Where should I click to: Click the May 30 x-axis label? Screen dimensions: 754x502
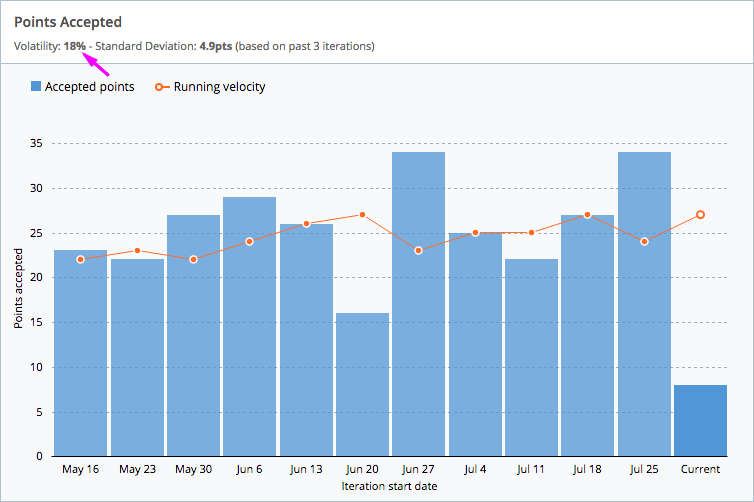click(193, 469)
